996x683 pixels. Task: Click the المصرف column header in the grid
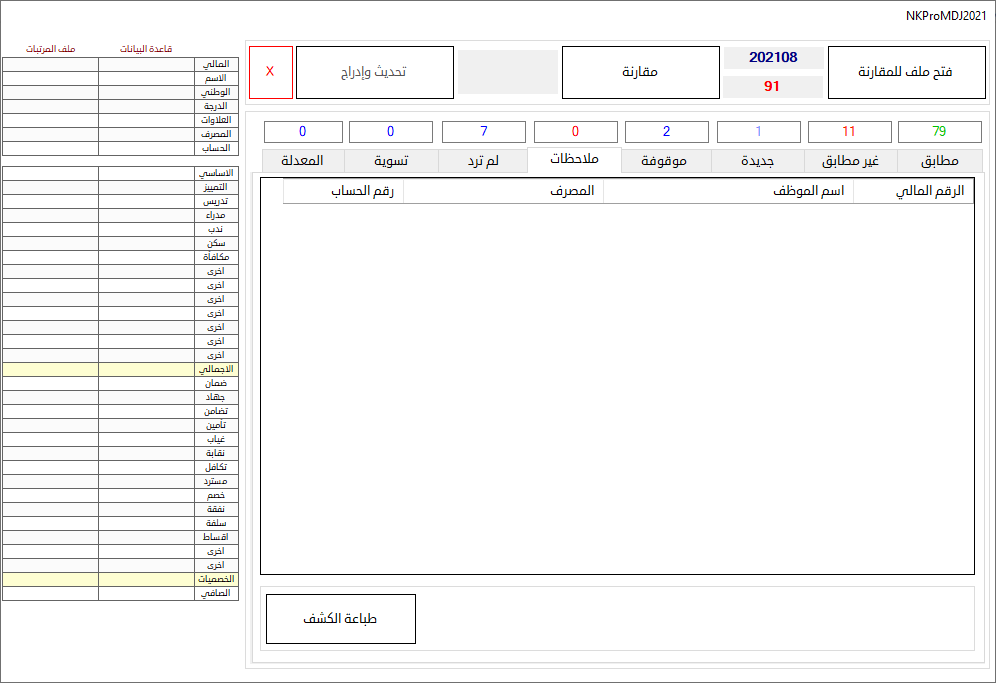point(503,191)
